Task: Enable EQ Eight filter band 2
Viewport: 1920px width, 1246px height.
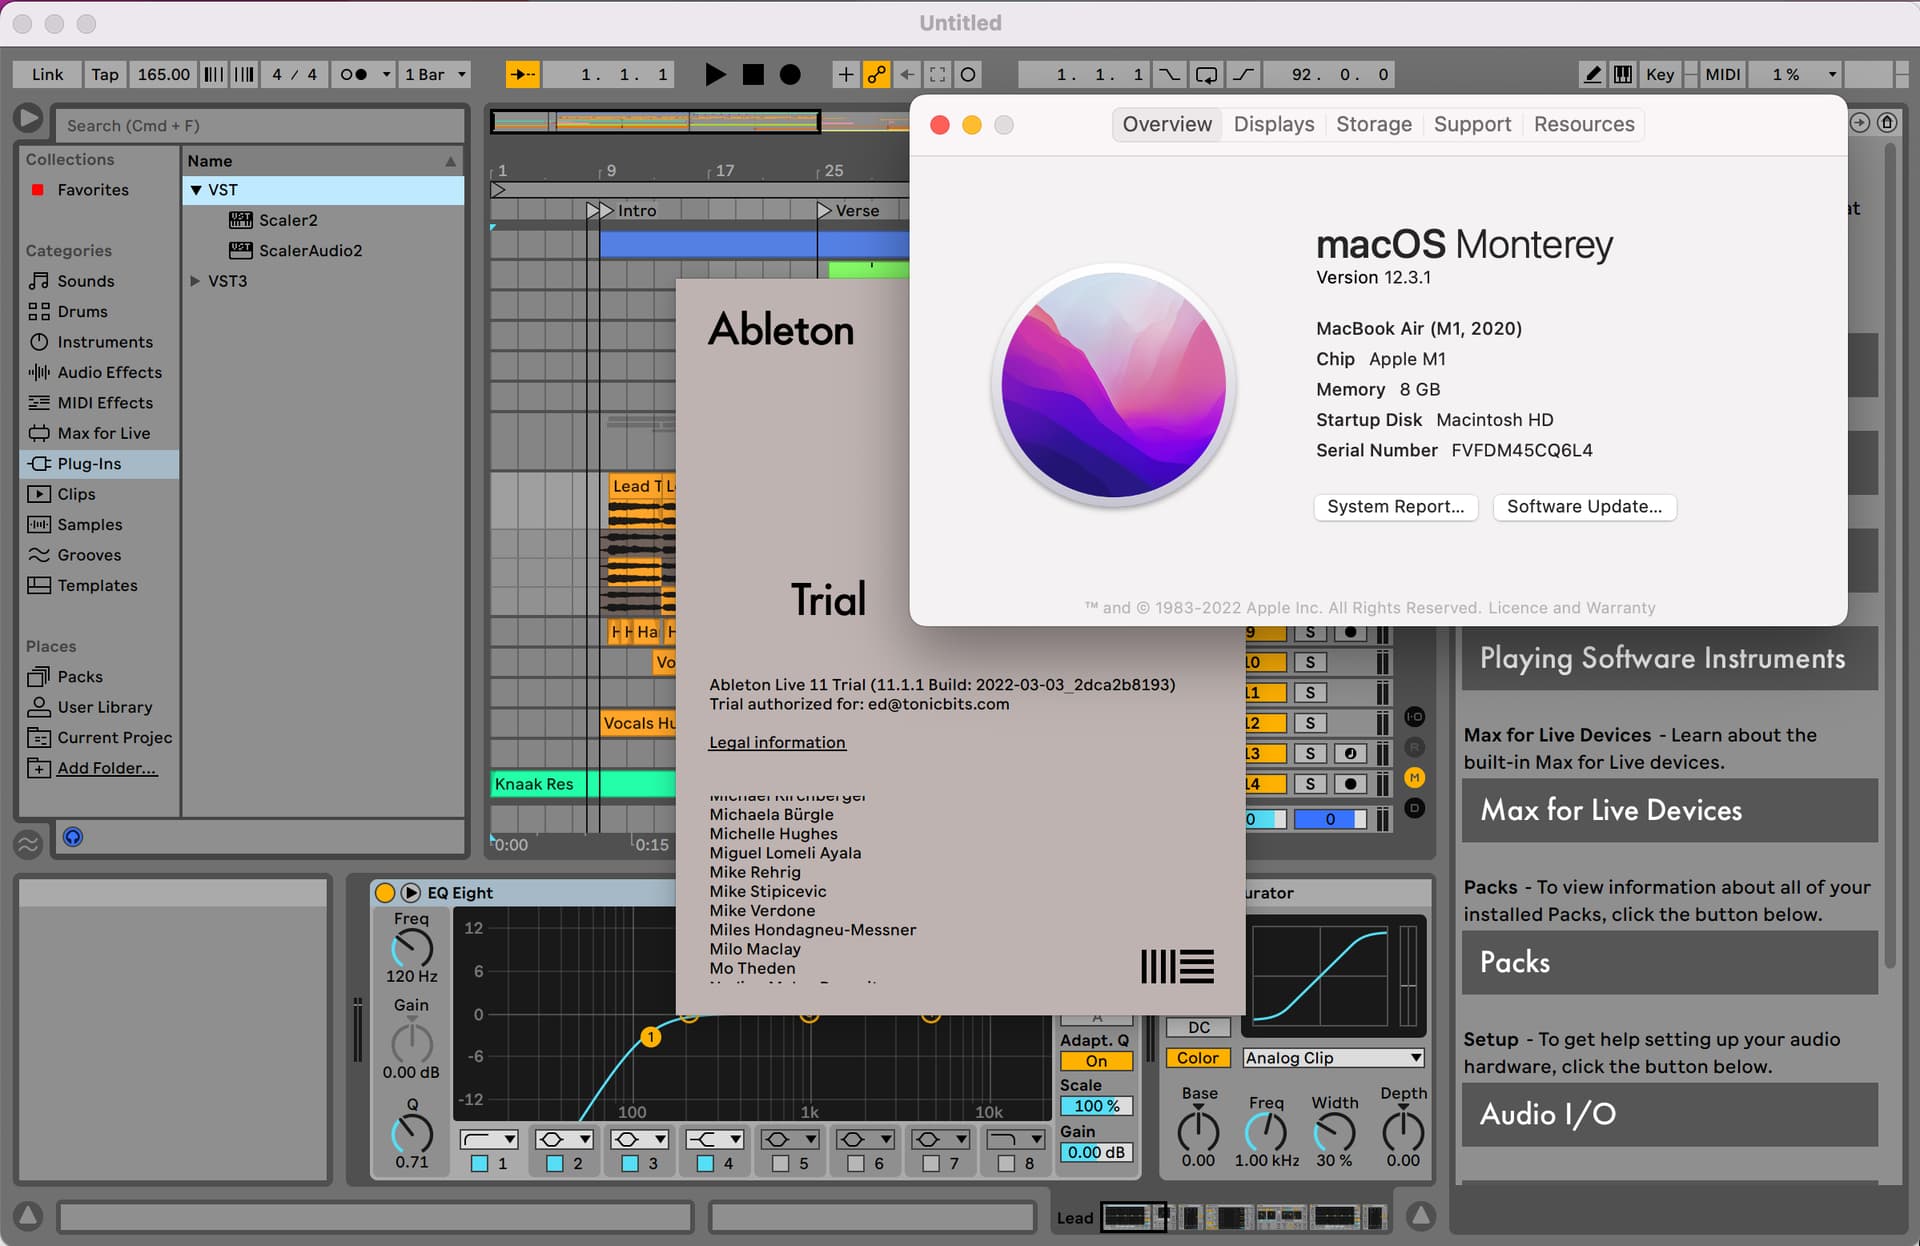Action: pyautogui.click(x=554, y=1163)
